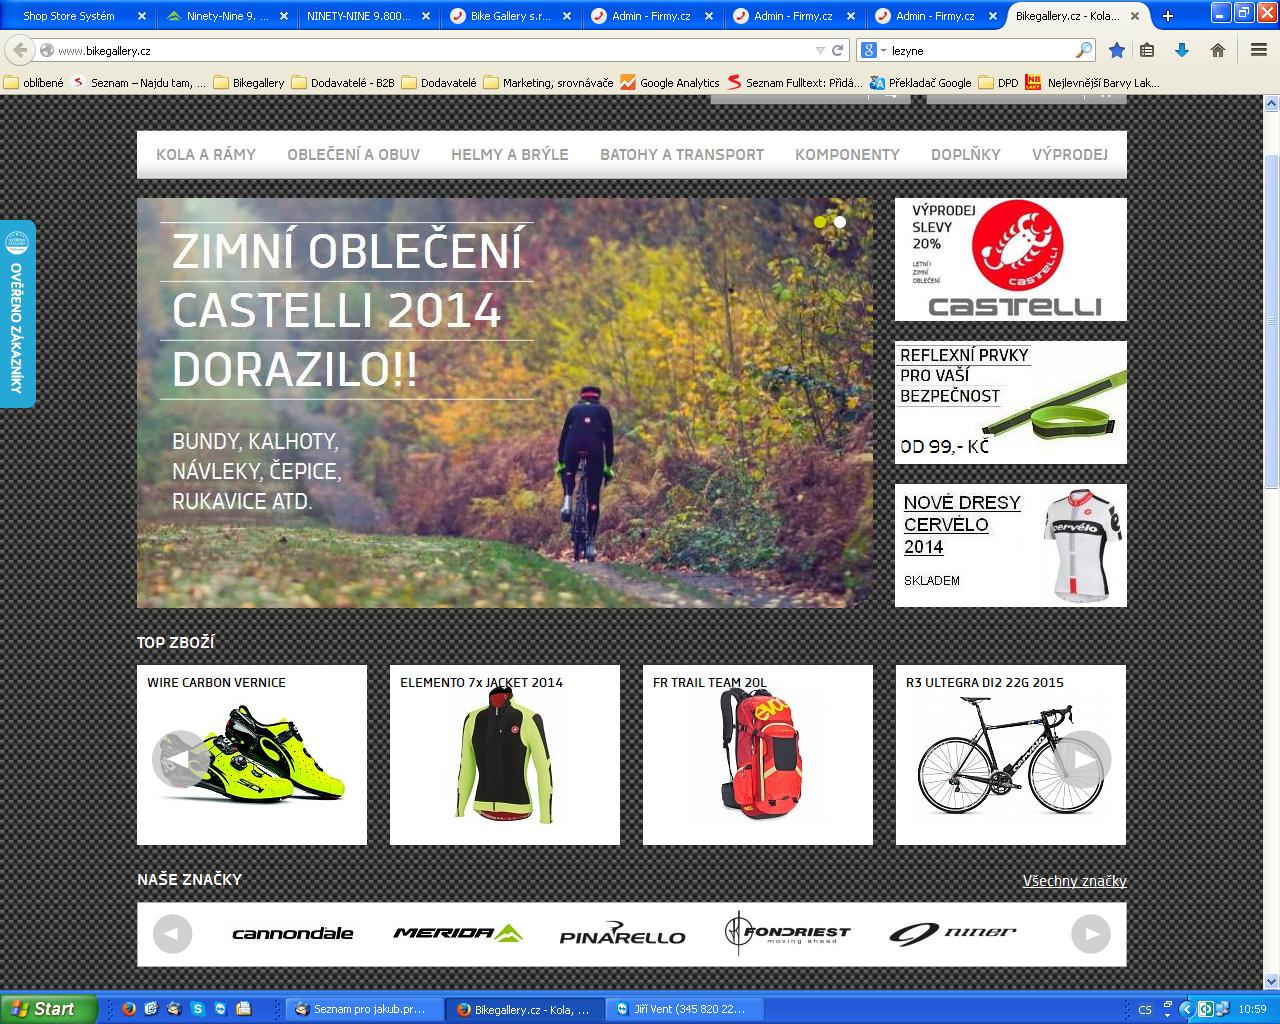The width and height of the screenshot is (1280, 1024).
Task: Open a new tab with the plus button
Action: 1167,16
